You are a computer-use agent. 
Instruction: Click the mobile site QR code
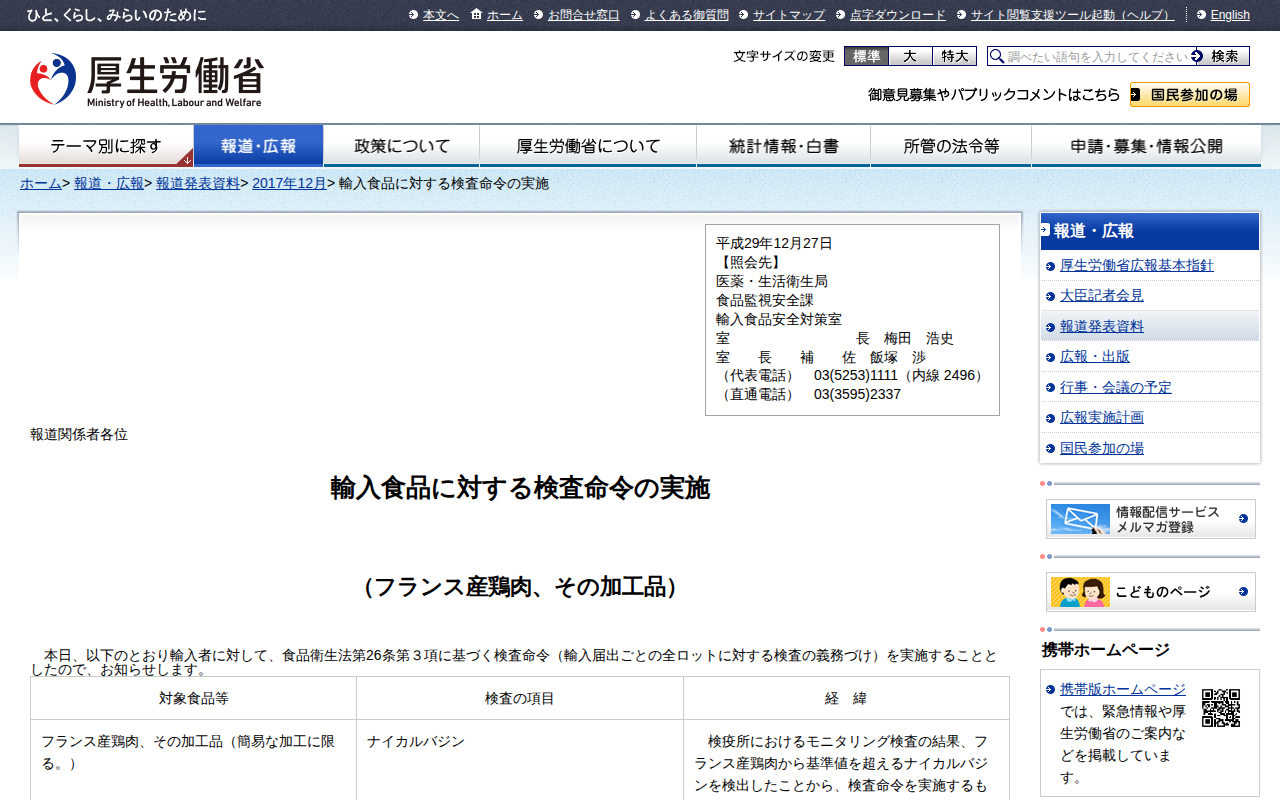pyautogui.click(x=1220, y=708)
